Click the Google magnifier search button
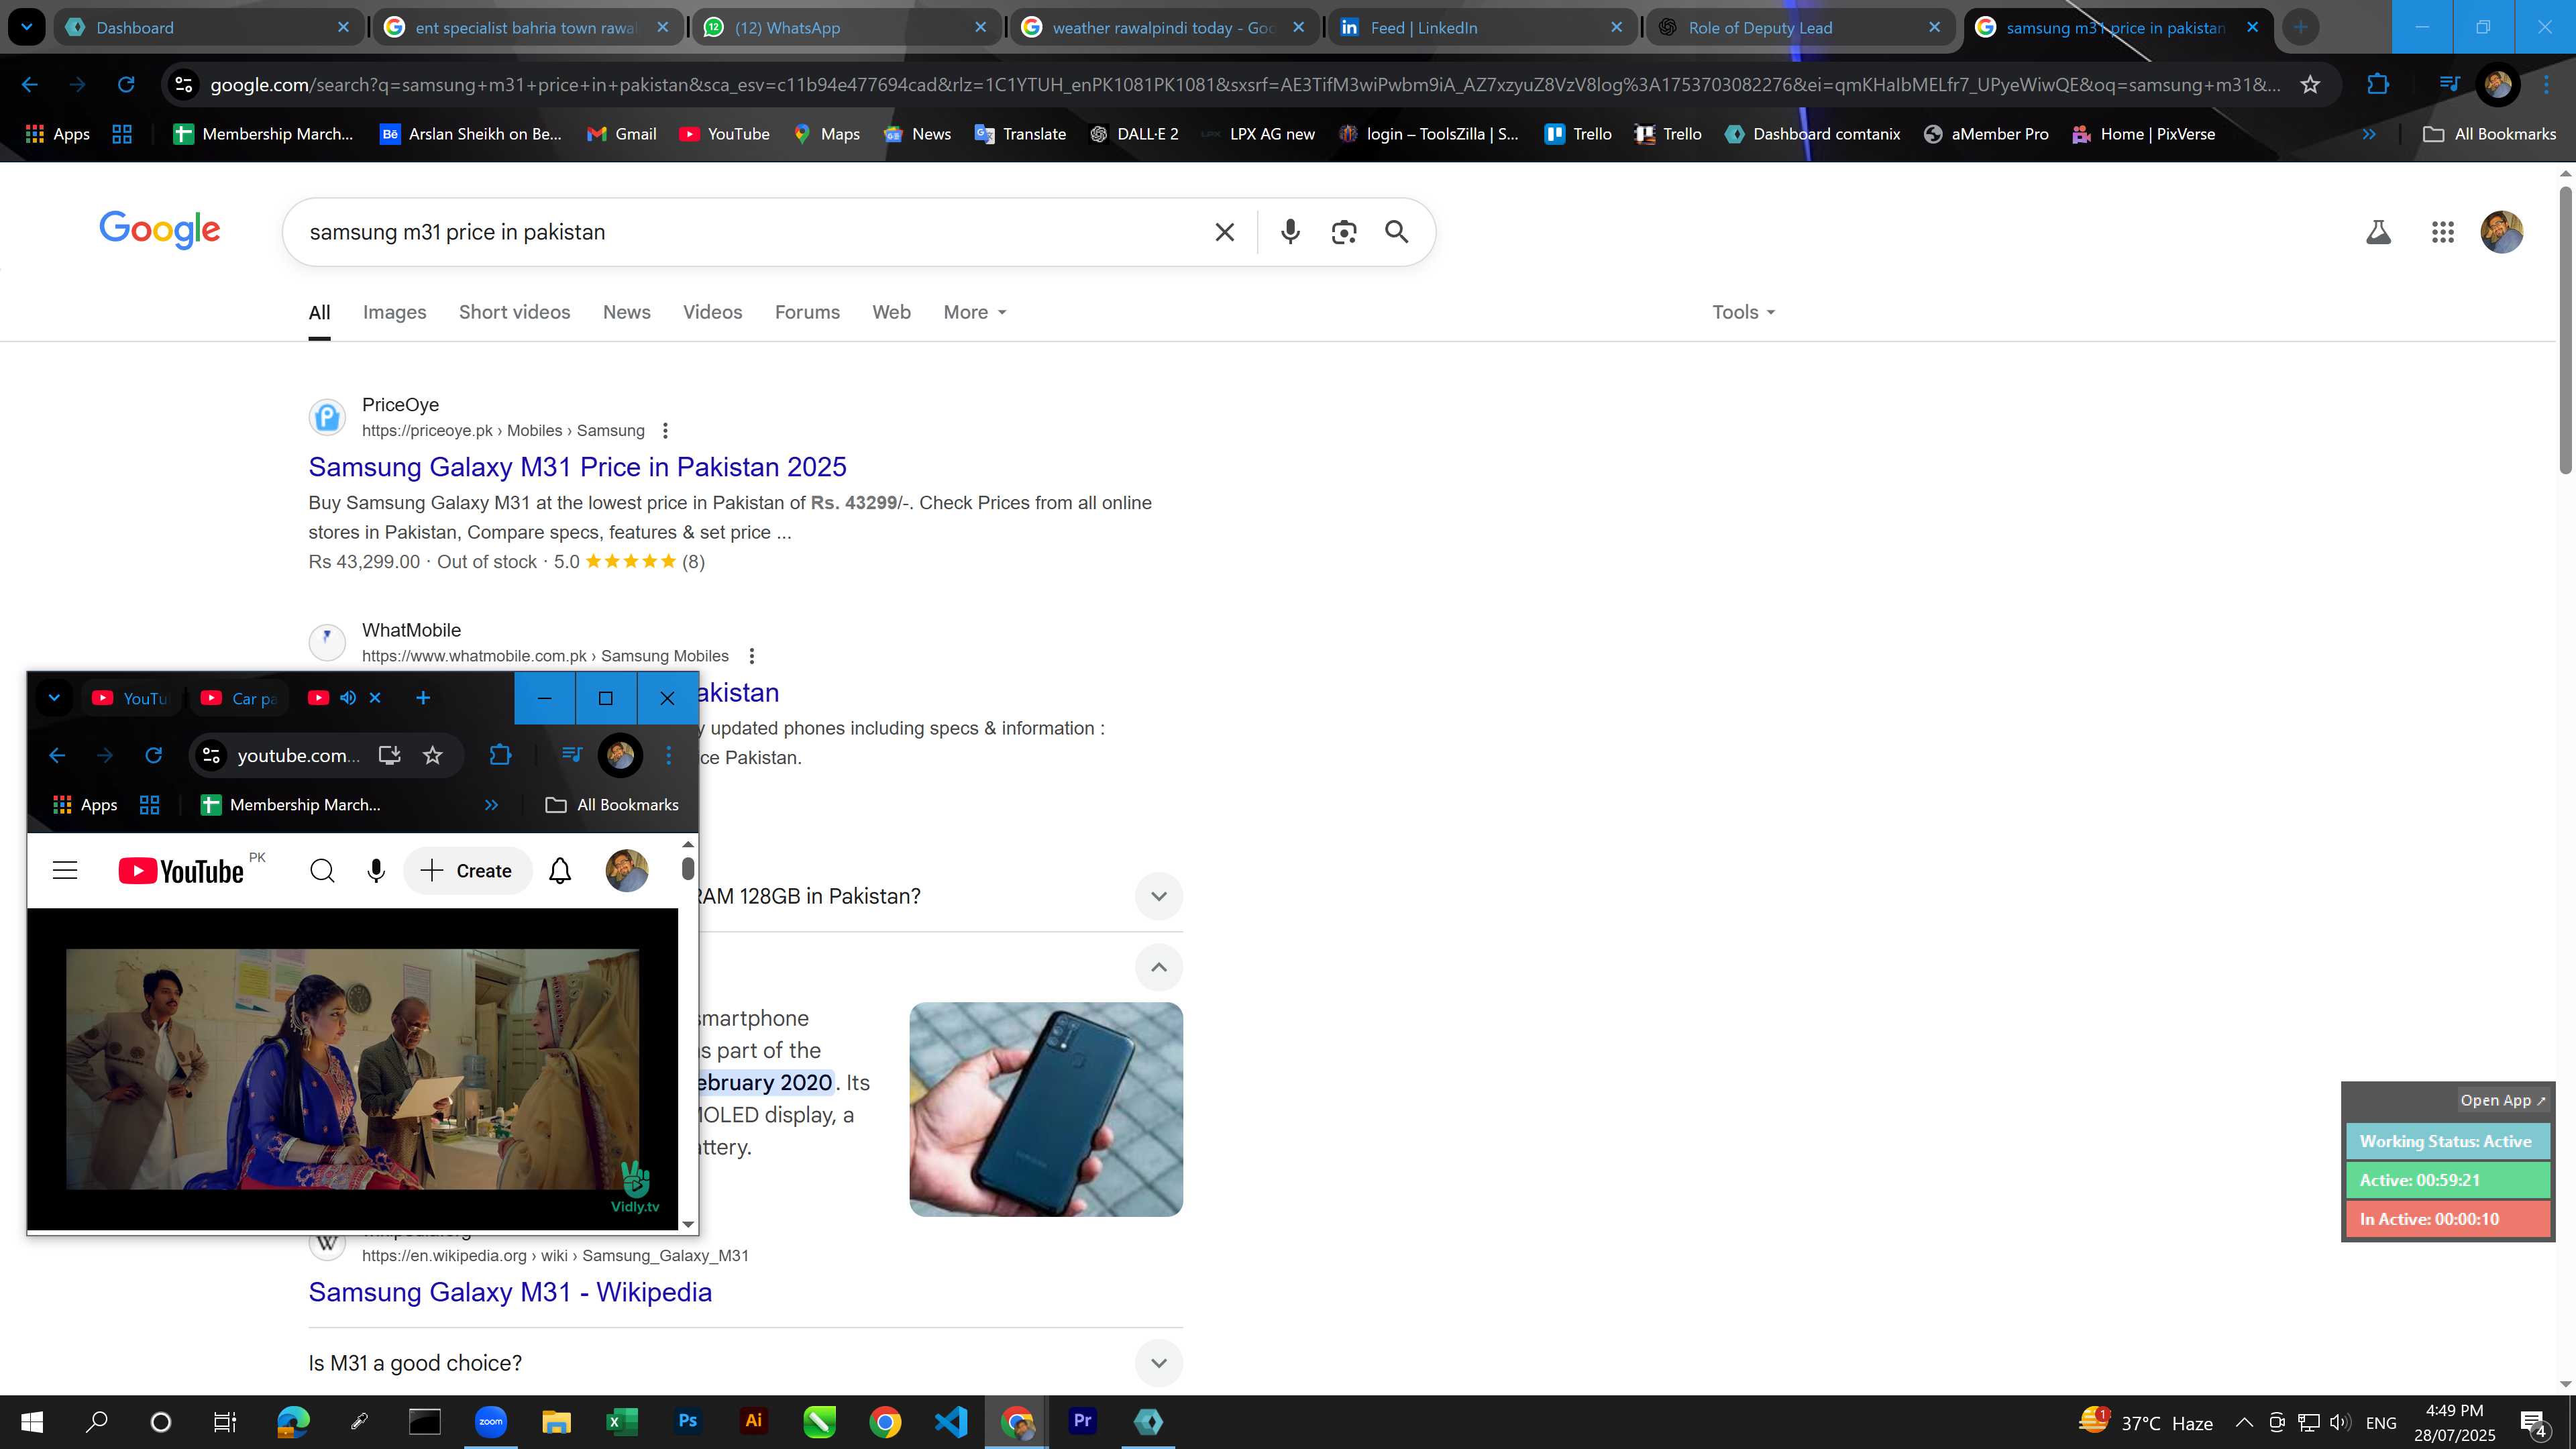The height and width of the screenshot is (1449, 2576). click(1397, 232)
